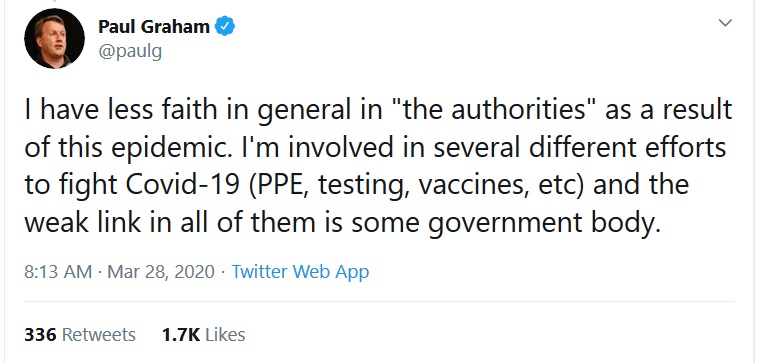Click the blue verified badge icon
This screenshot has height=363, width=757.
[x=224, y=26]
